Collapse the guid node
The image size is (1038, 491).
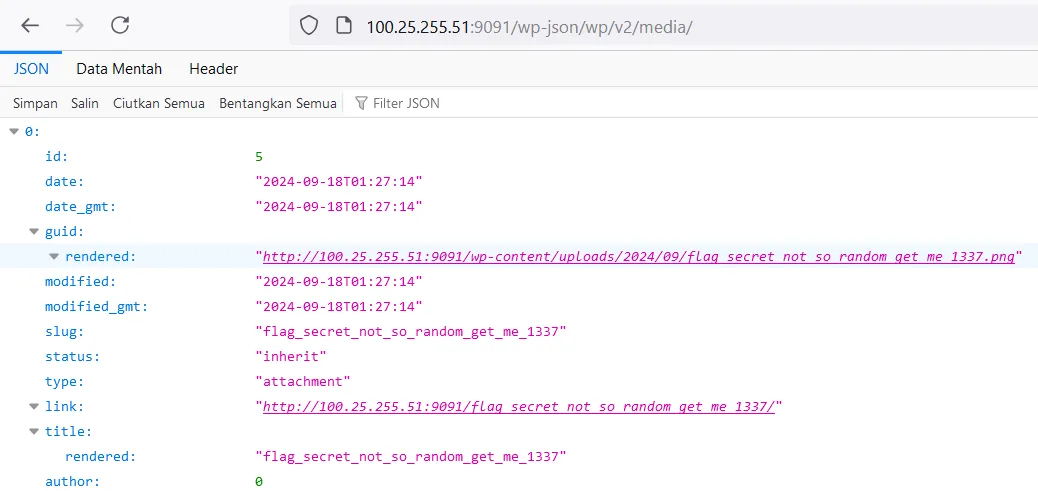tap(34, 231)
